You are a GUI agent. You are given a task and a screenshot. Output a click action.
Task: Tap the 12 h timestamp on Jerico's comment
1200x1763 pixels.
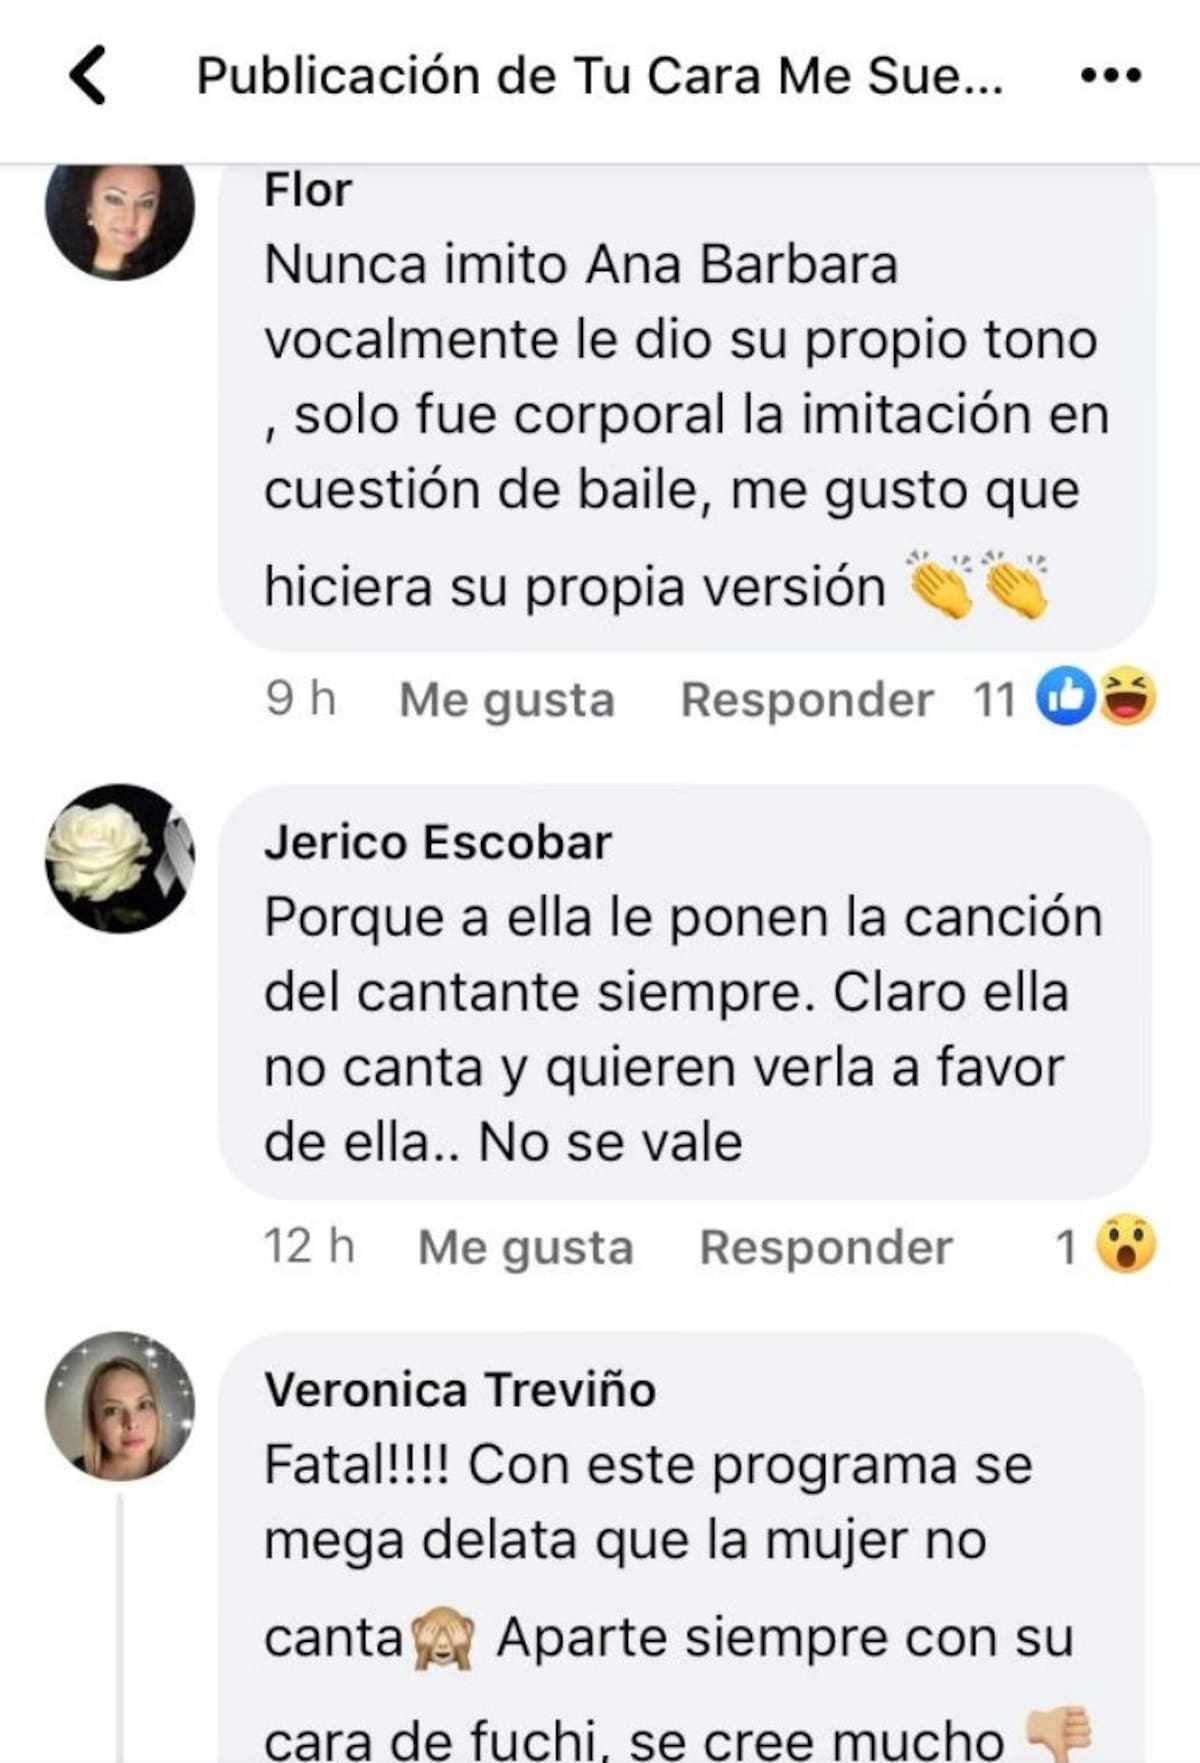click(310, 1246)
